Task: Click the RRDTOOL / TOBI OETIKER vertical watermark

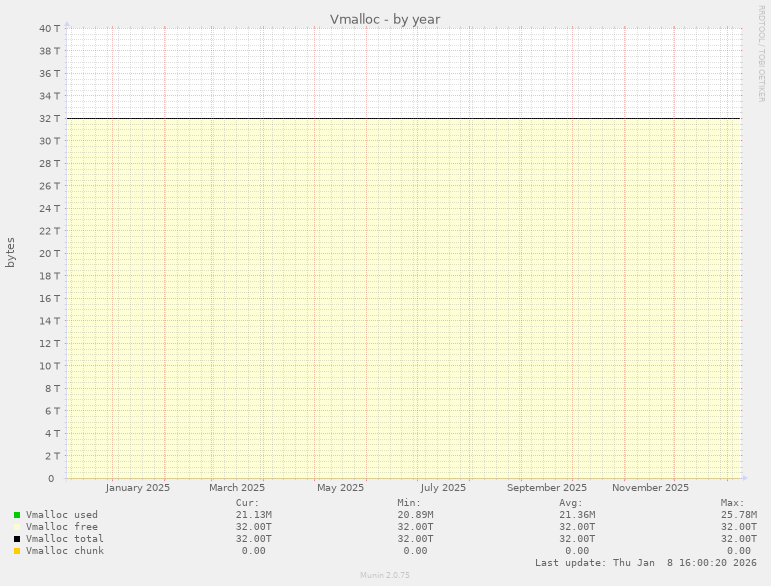Action: (x=761, y=52)
